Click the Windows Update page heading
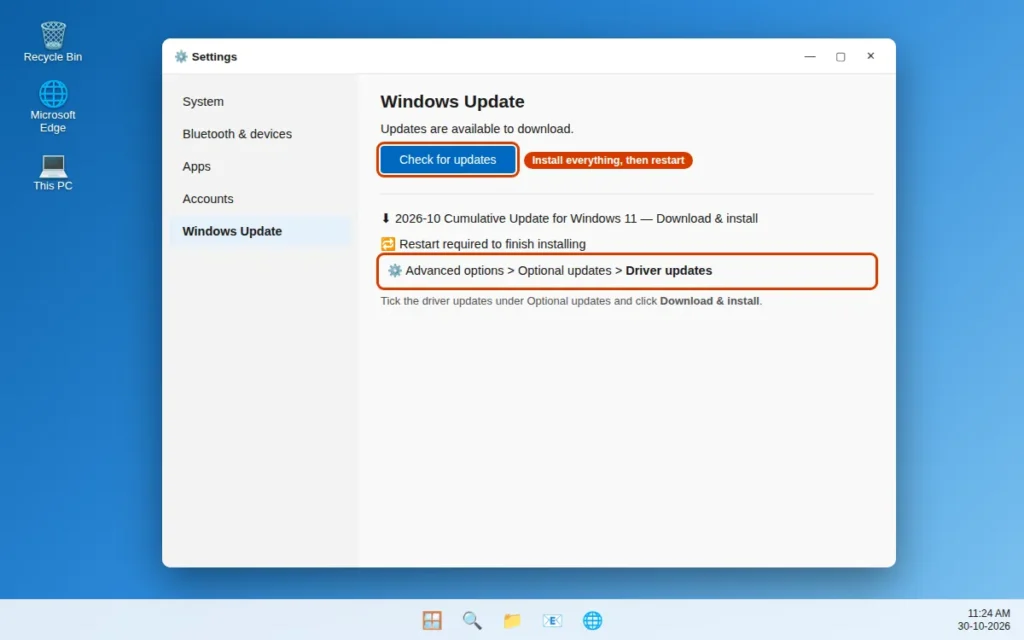This screenshot has height=640, width=1024. coord(453,101)
